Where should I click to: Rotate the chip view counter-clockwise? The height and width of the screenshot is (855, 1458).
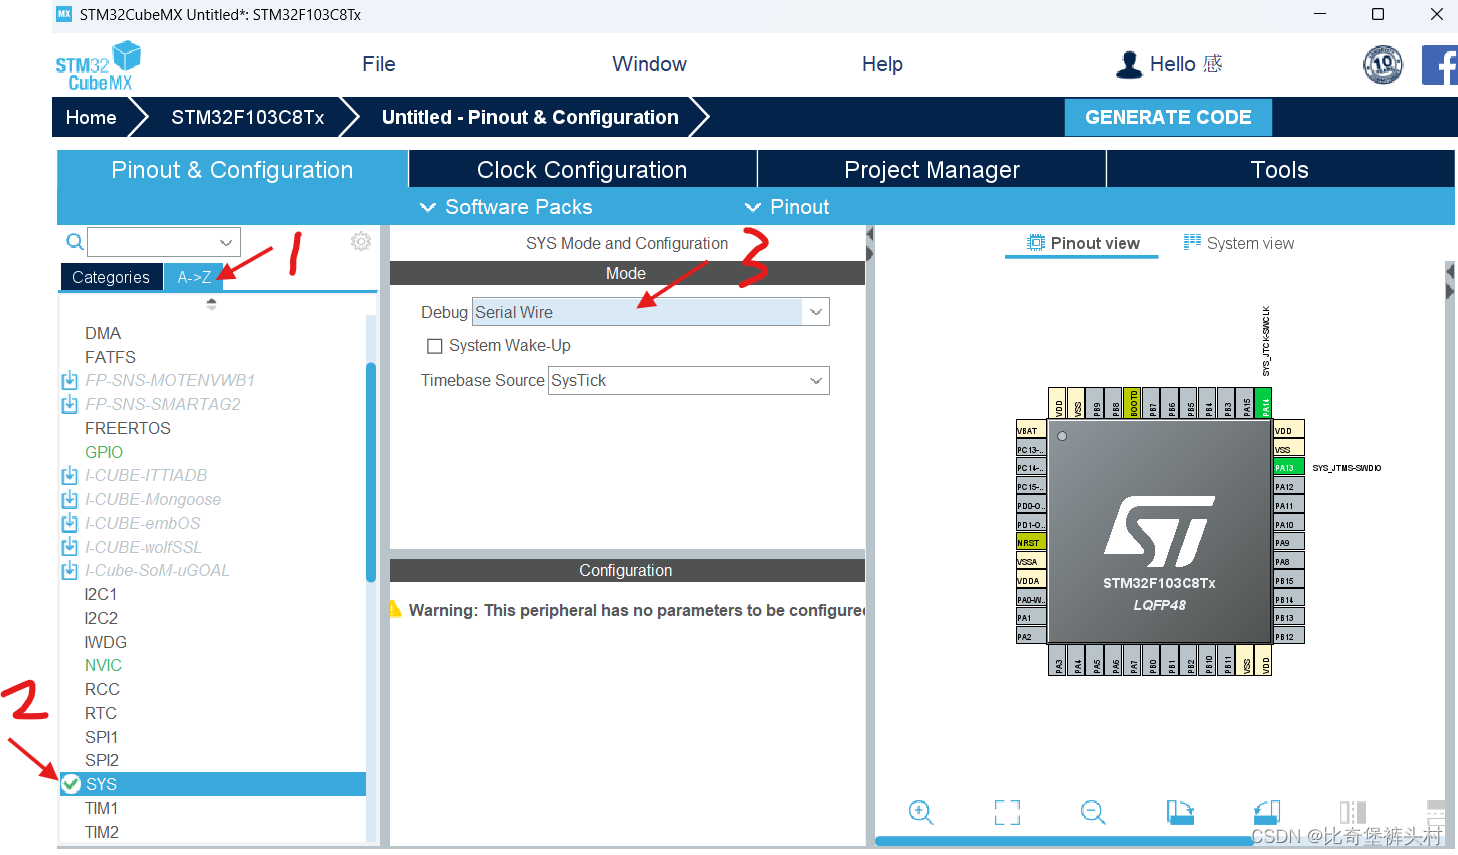(1267, 812)
